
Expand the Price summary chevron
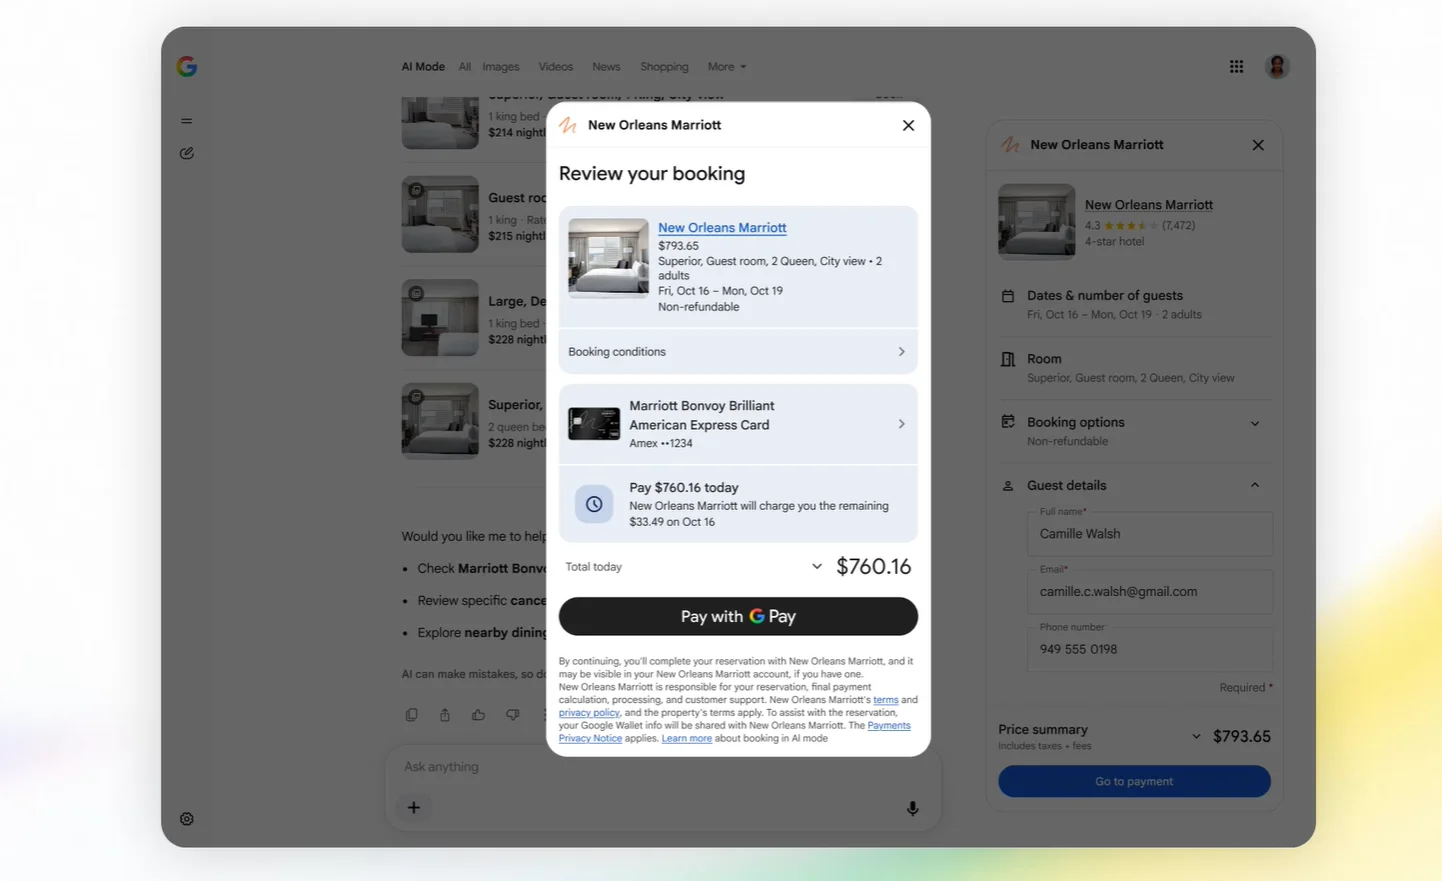pyautogui.click(x=1196, y=737)
